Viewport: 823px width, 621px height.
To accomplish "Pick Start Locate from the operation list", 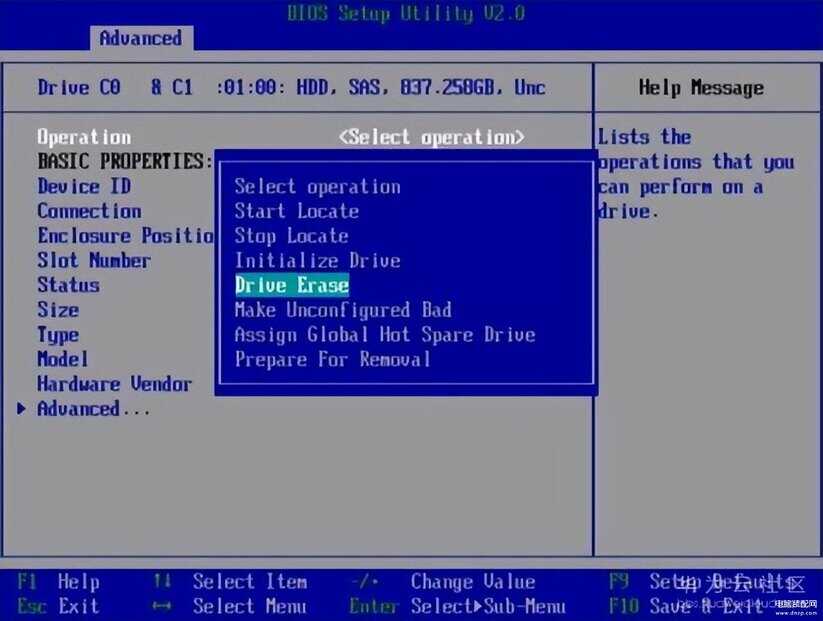I will [x=296, y=211].
